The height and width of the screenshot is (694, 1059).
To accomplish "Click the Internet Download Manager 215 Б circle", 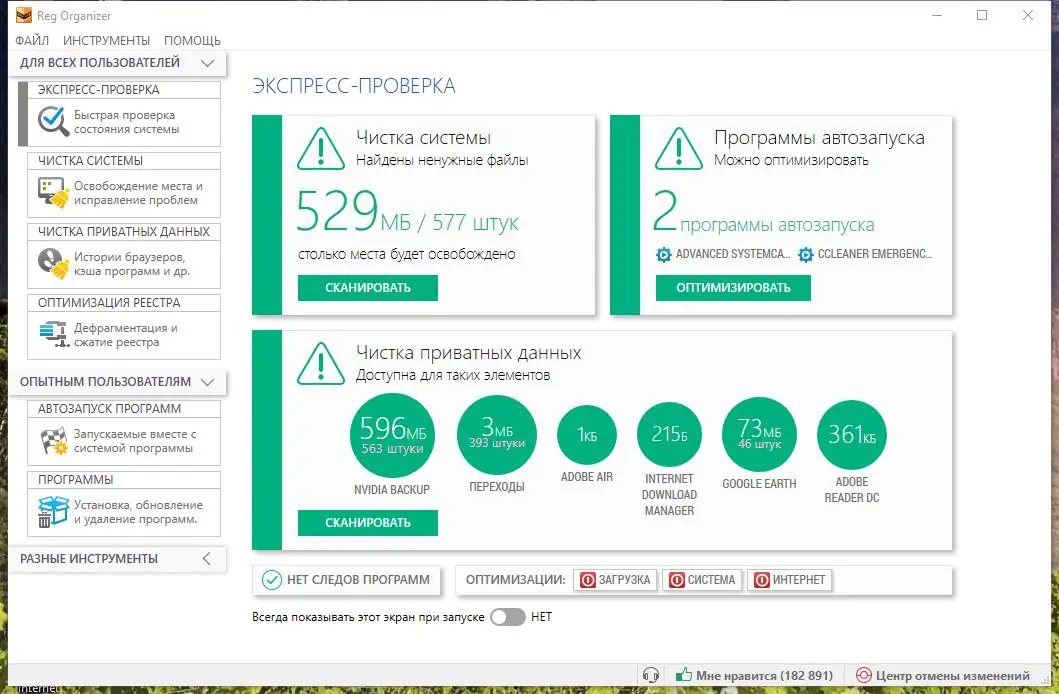I will tap(669, 434).
